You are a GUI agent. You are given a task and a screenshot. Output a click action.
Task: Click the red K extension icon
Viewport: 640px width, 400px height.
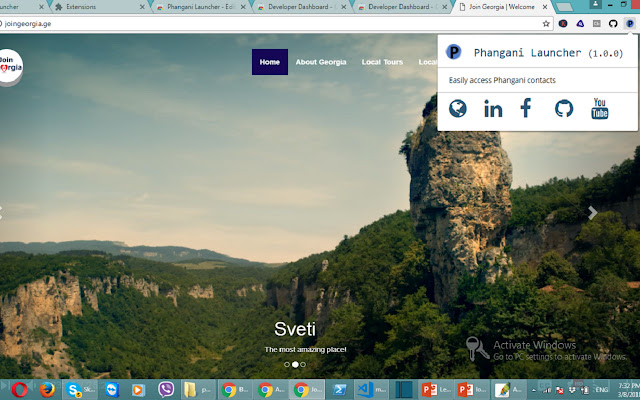[x=563, y=24]
